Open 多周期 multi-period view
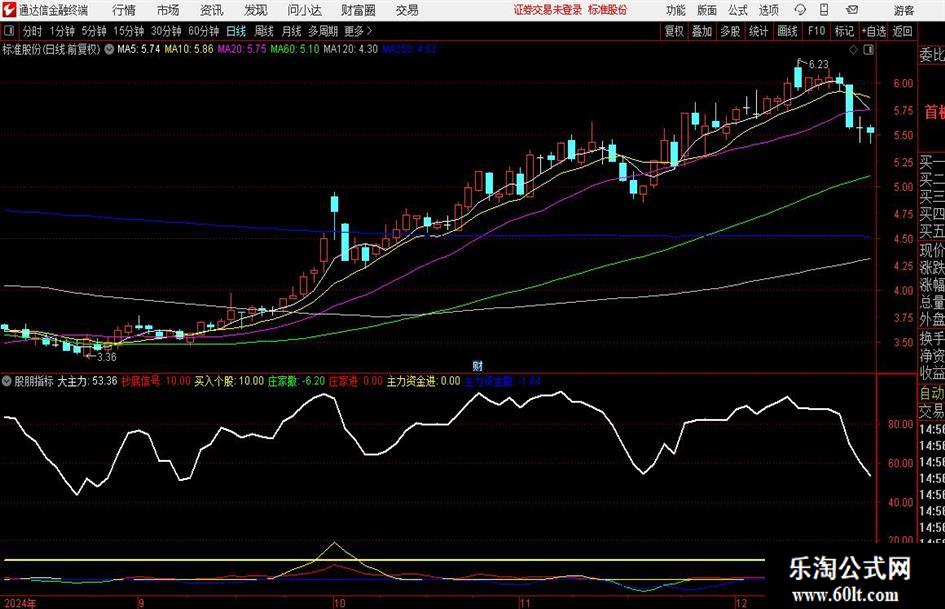The width and height of the screenshot is (945, 609). [323, 31]
